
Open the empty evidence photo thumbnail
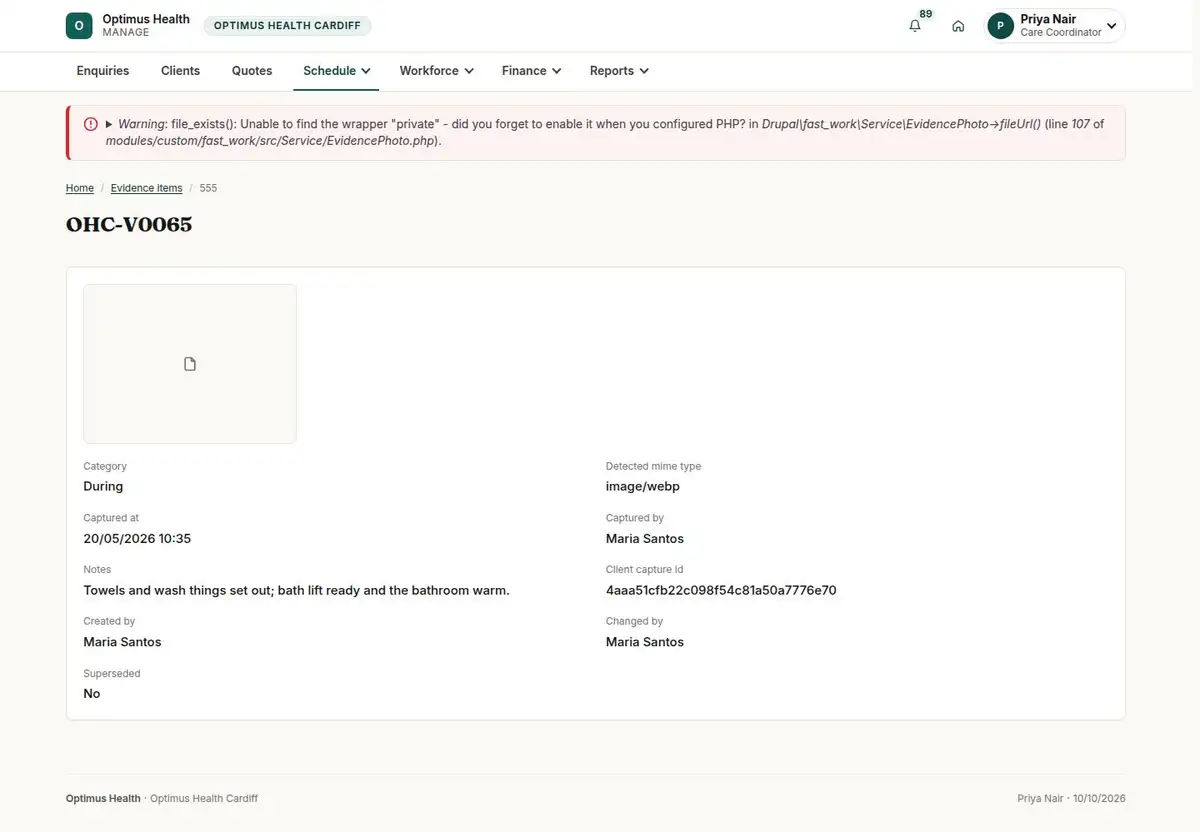coord(190,364)
